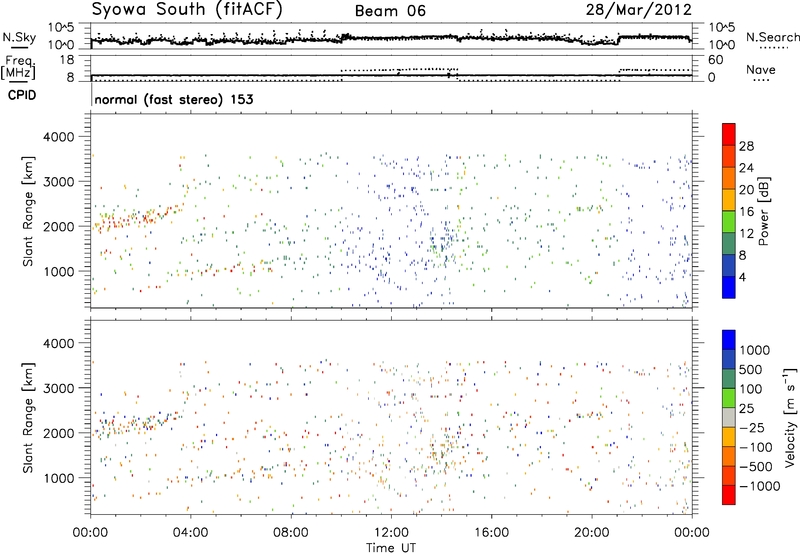This screenshot has width=800, height=554.
Task: Click the 24 label on Power colorbar
Action: click(746, 168)
